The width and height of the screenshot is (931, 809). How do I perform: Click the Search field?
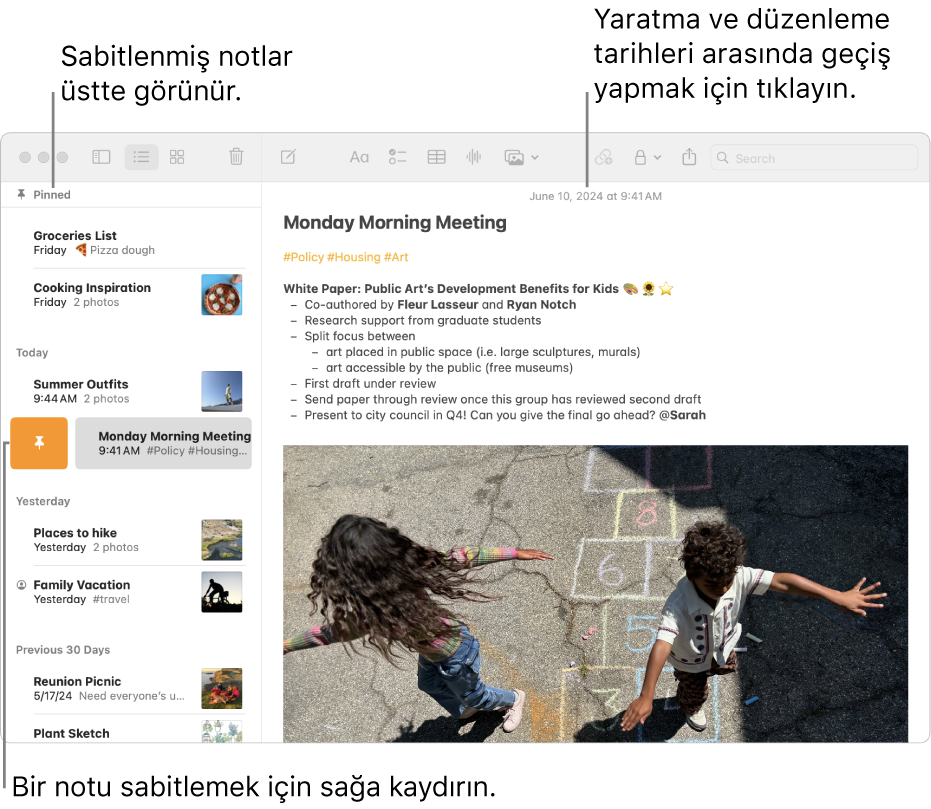click(814, 158)
